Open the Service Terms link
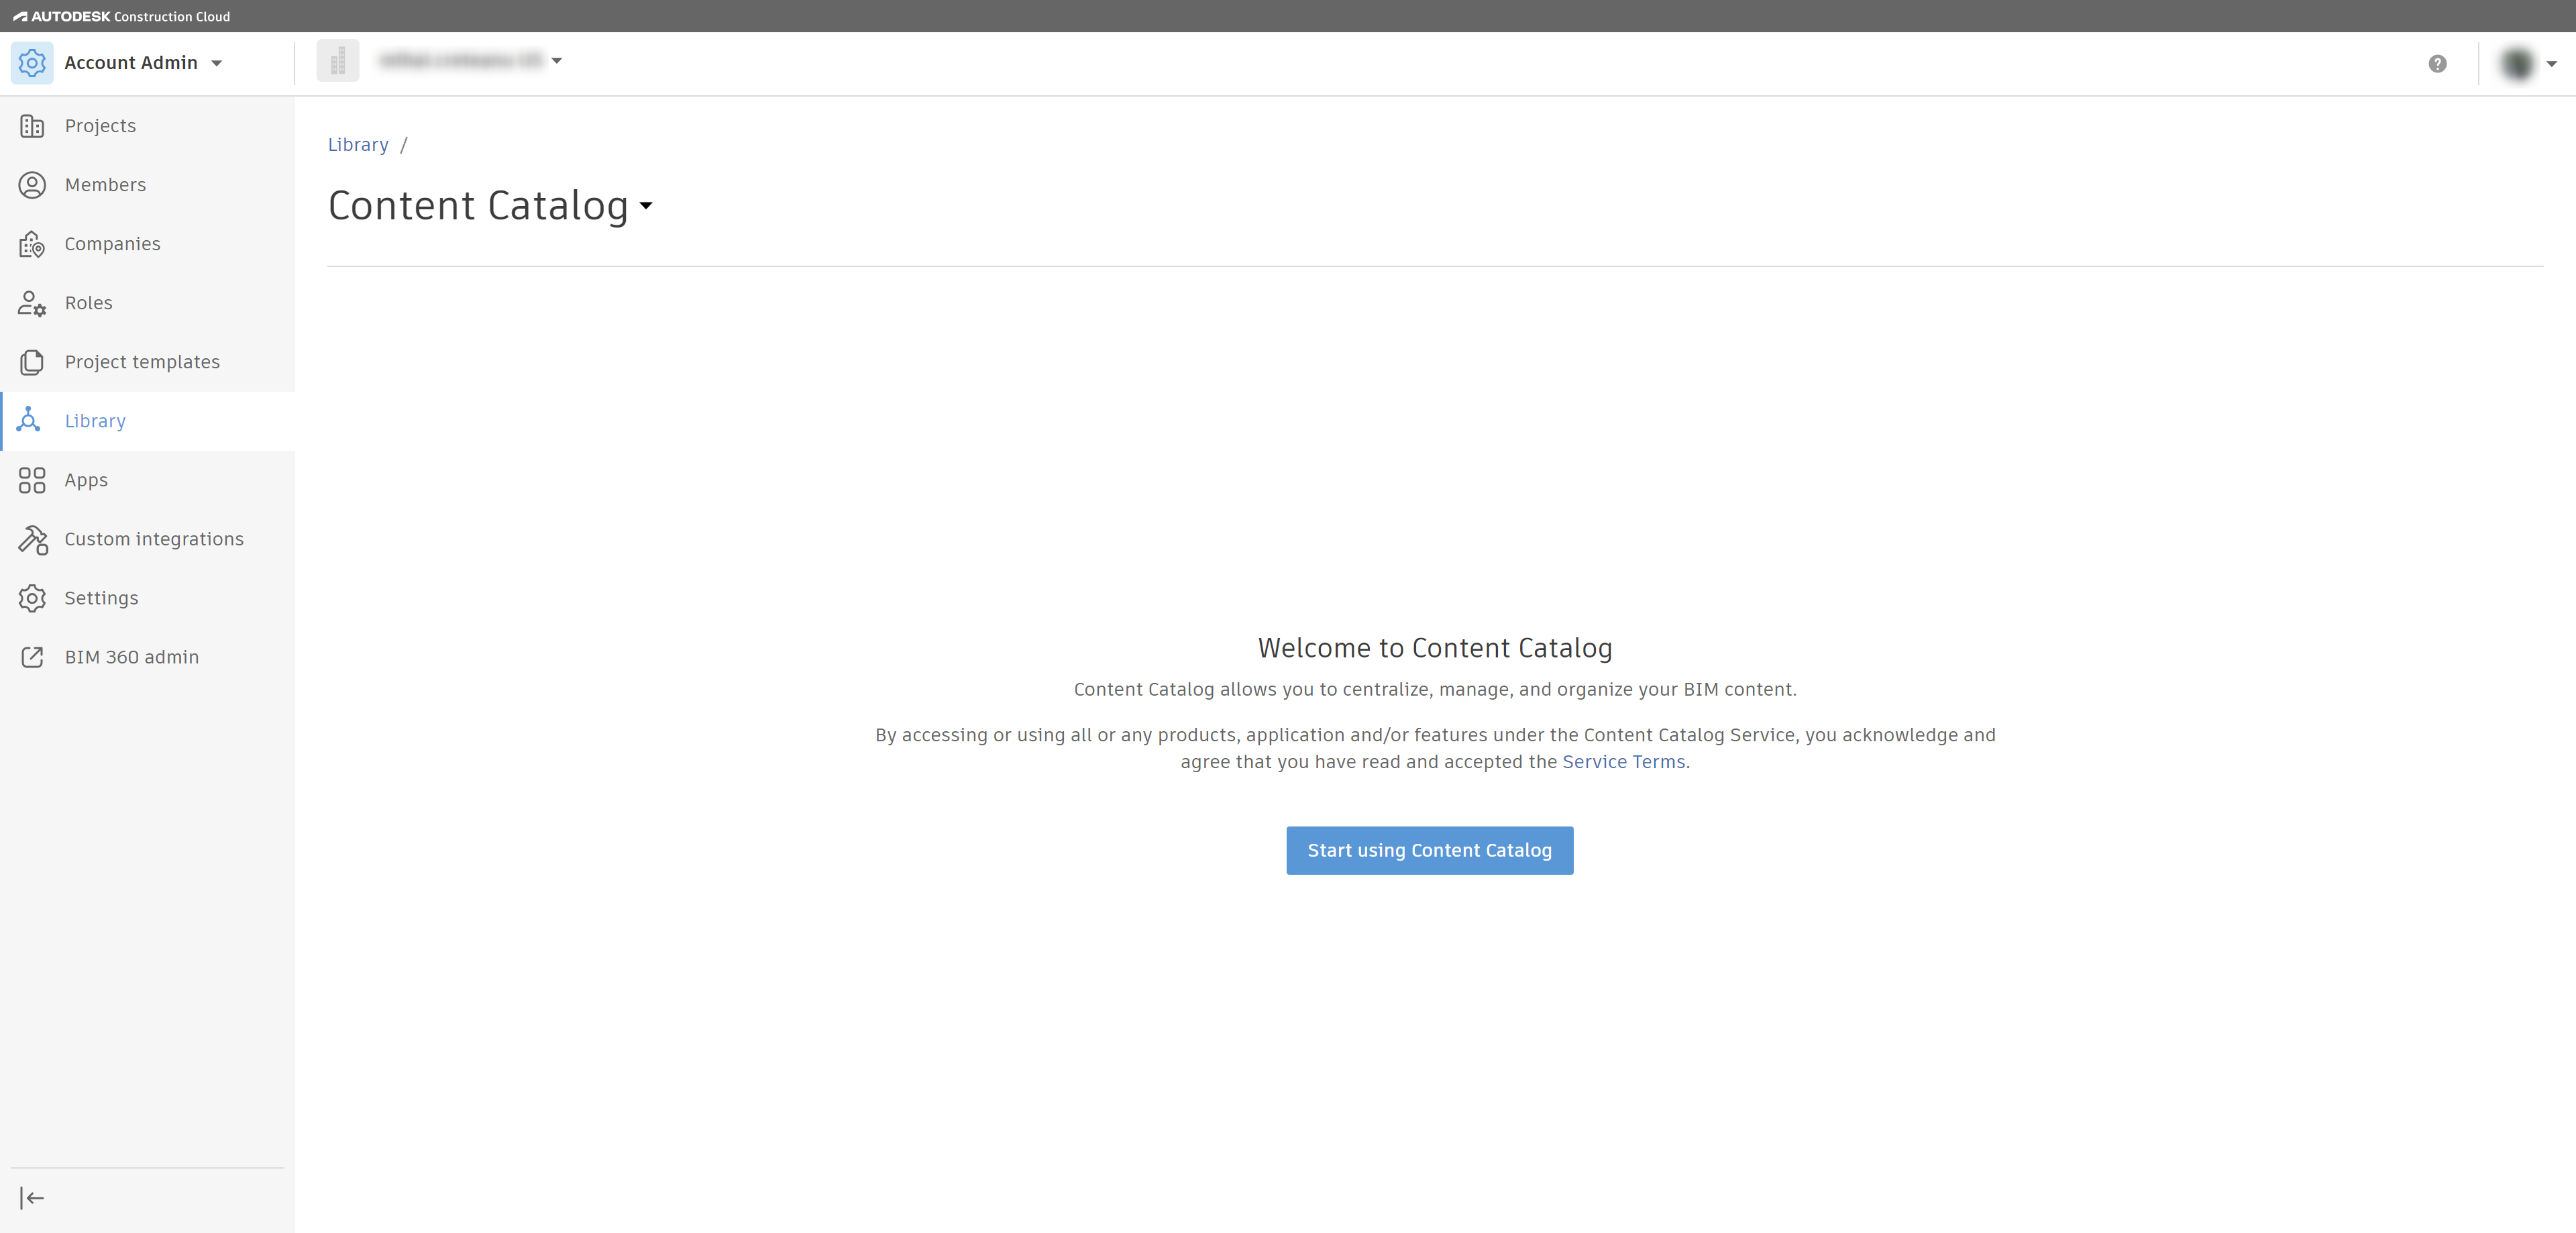 [x=1623, y=762]
